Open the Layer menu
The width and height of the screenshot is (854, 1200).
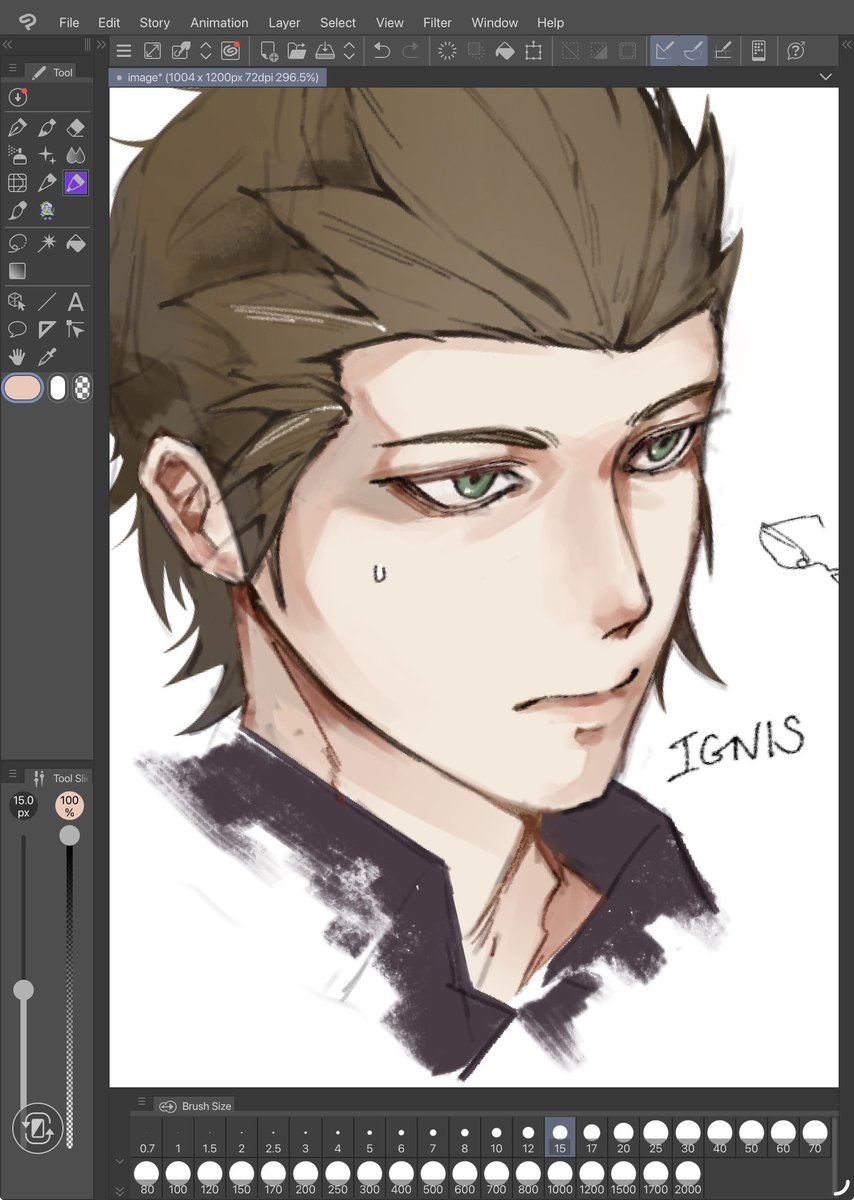click(x=285, y=22)
